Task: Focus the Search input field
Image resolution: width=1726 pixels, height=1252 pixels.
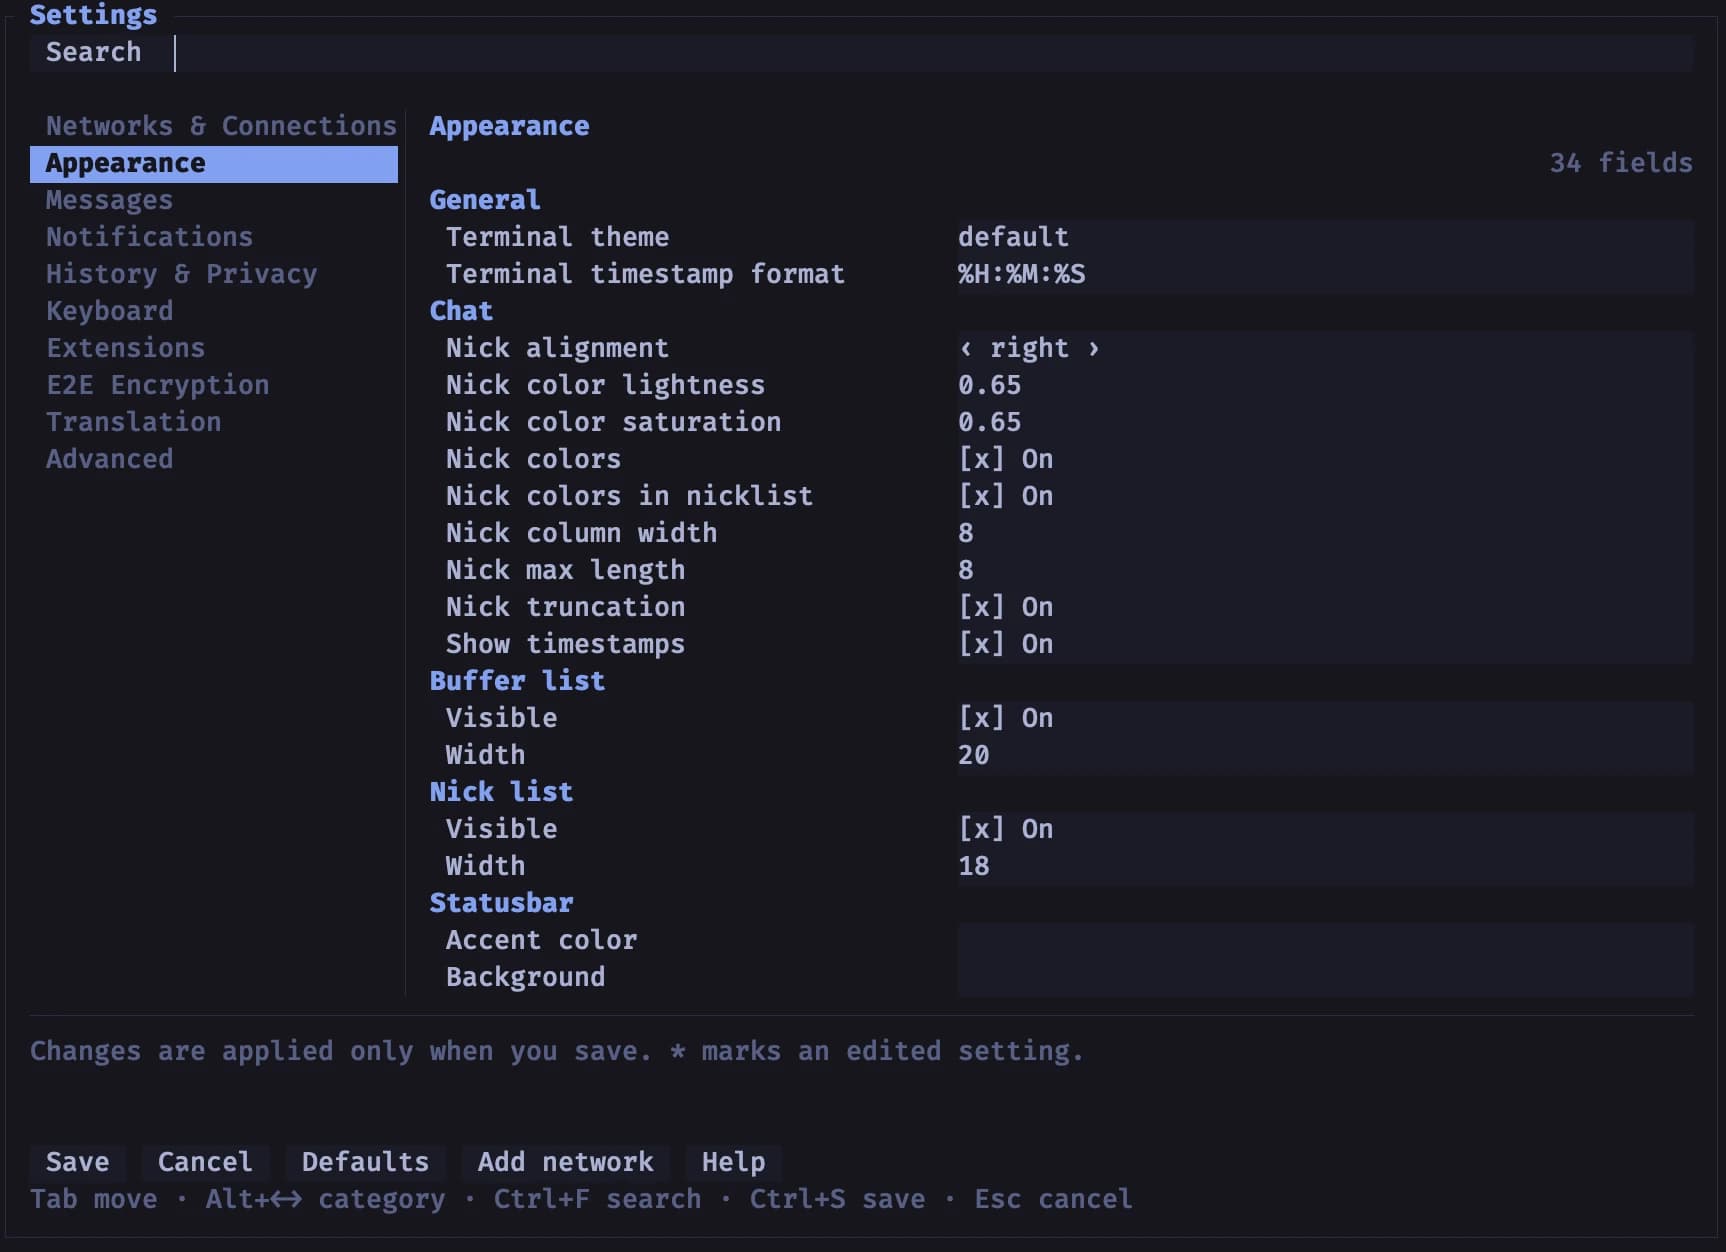Action: pyautogui.click(x=932, y=53)
